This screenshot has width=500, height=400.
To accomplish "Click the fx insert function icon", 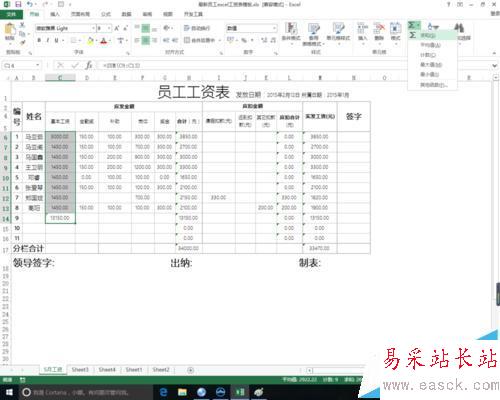I will [x=89, y=65].
